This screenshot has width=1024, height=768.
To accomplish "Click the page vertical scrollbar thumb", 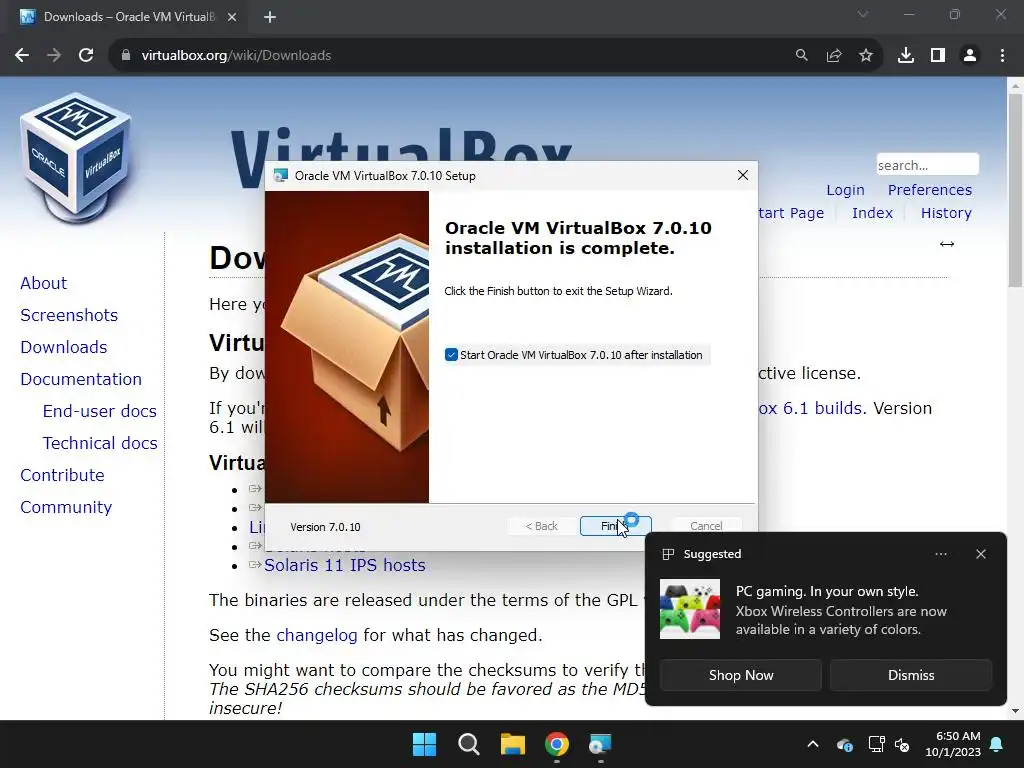I will click(1015, 190).
